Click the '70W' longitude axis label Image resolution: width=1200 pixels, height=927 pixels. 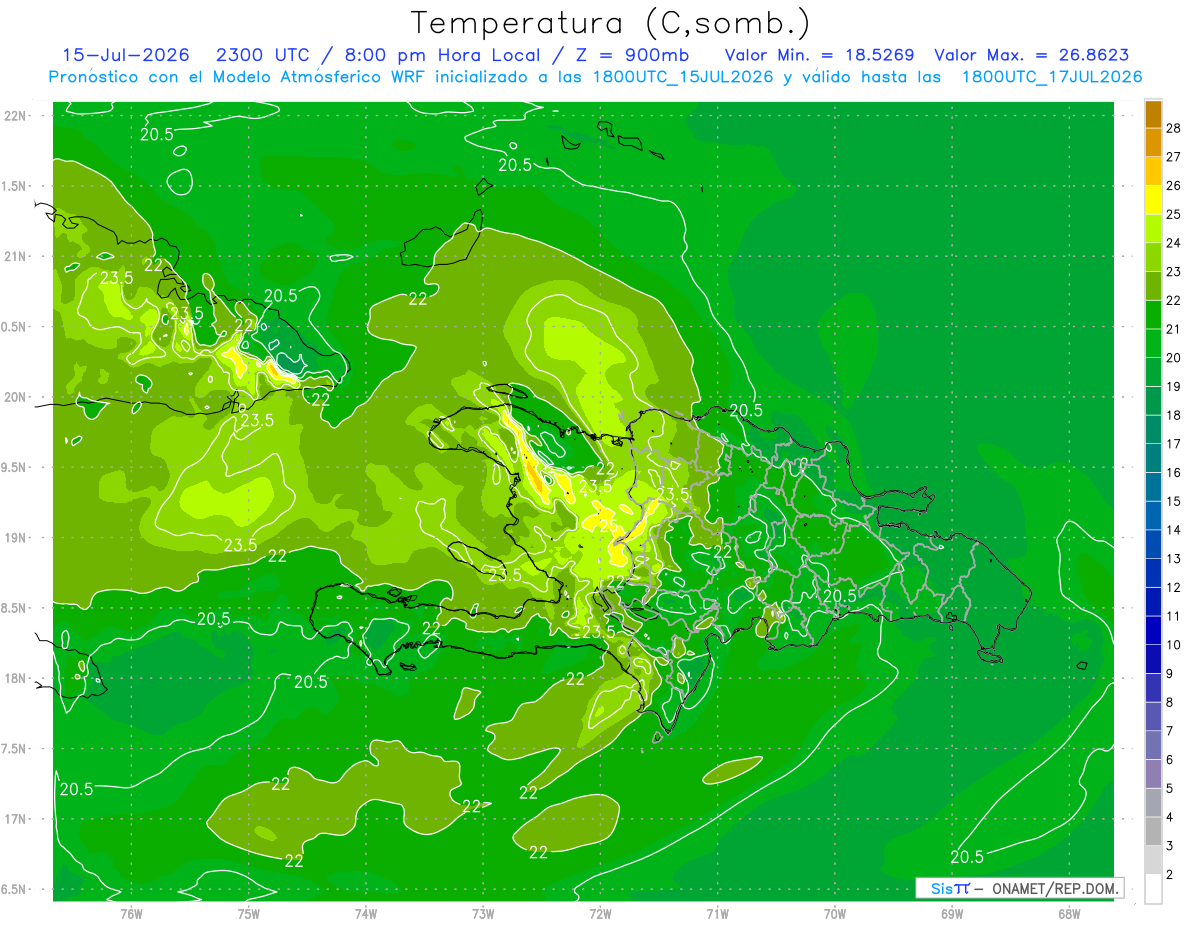click(x=834, y=913)
